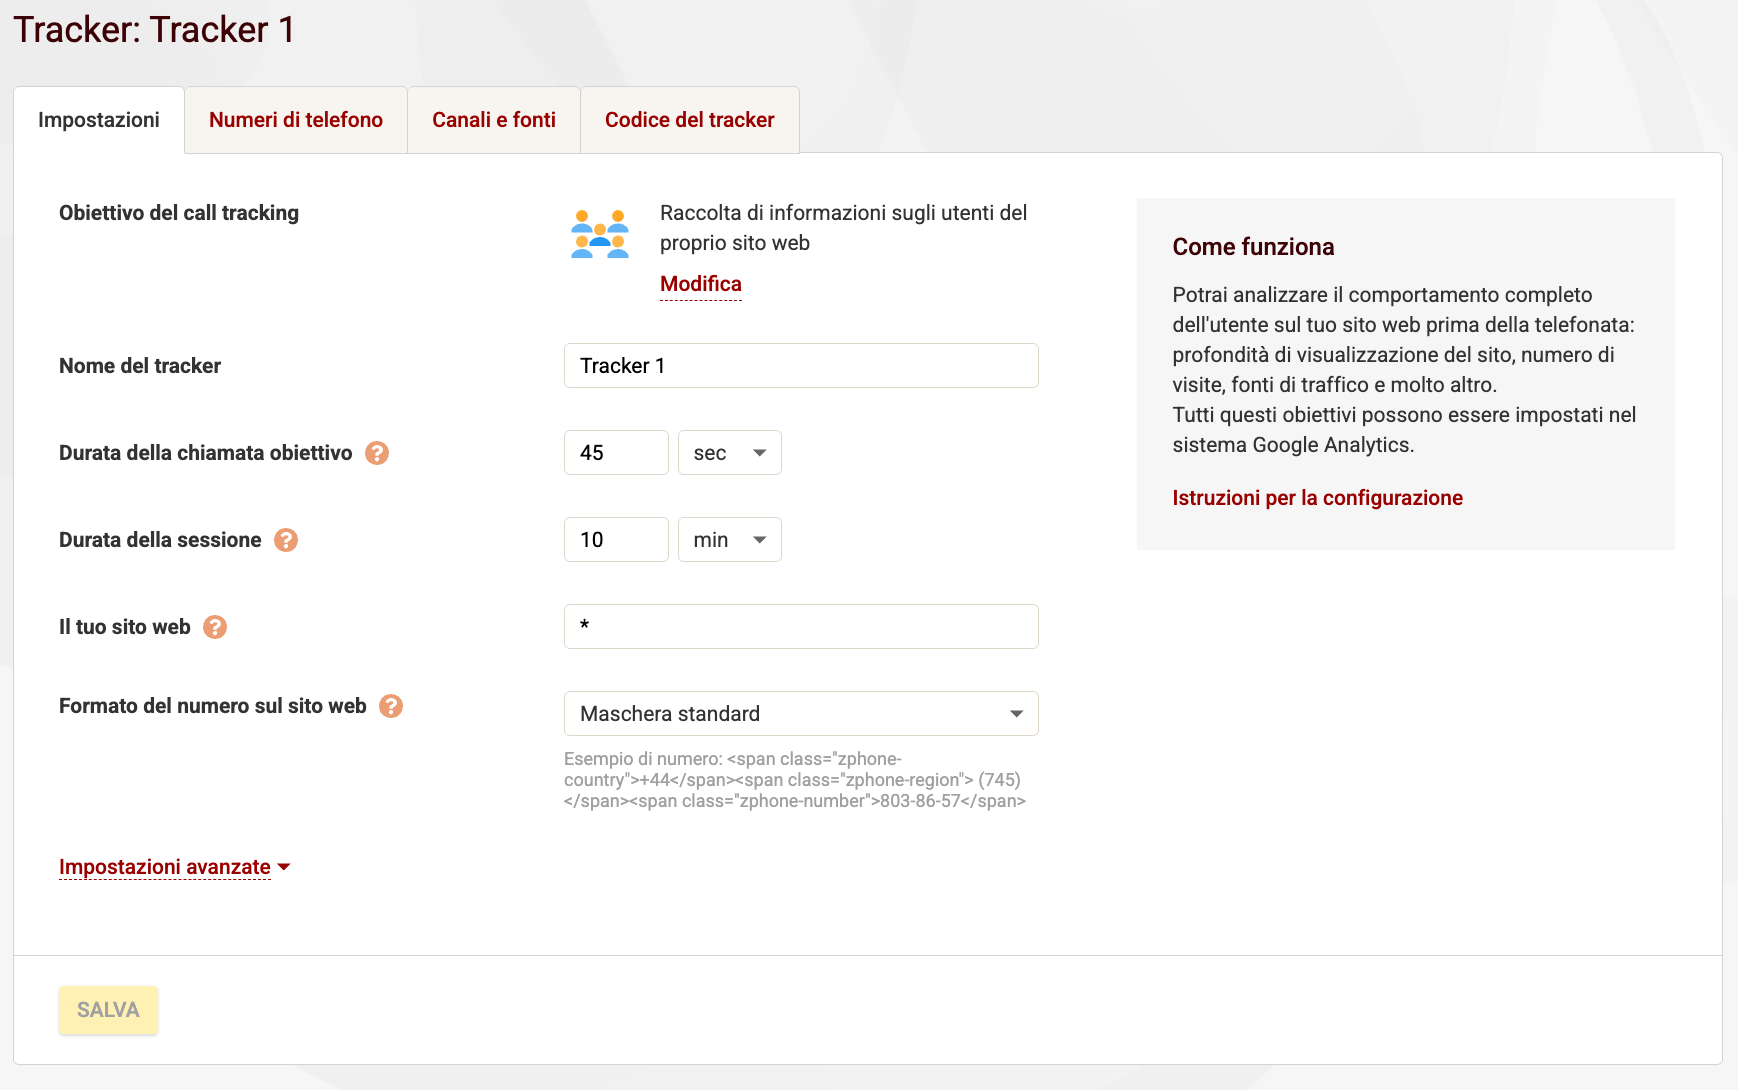Click the website field containing an asterisk

point(800,626)
